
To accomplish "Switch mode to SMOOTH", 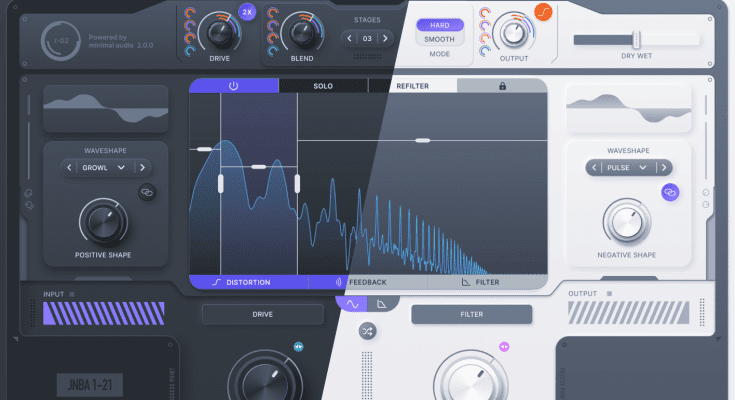I will (440, 41).
